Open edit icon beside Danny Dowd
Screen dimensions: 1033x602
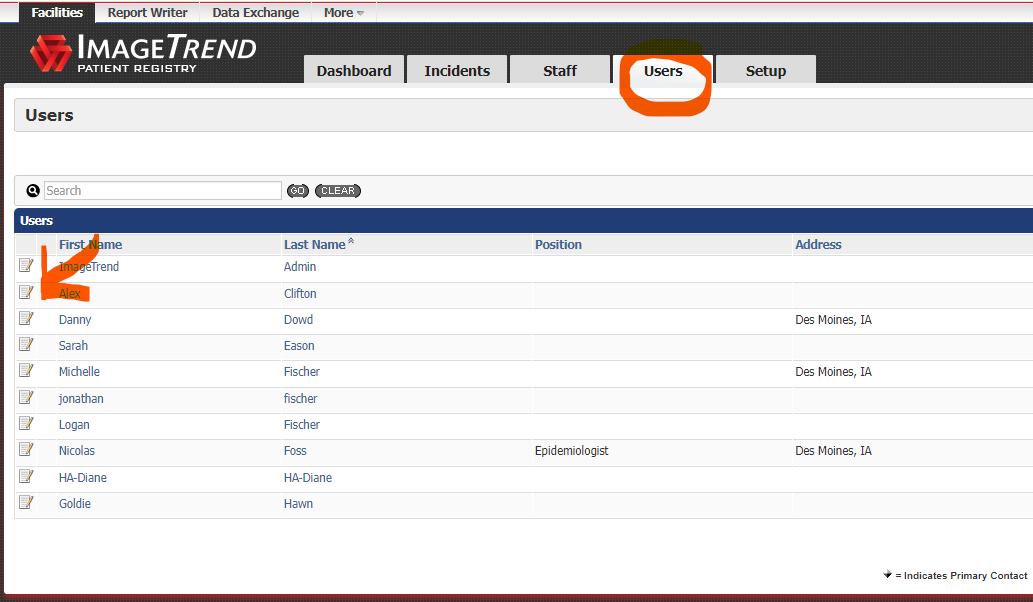coord(26,318)
